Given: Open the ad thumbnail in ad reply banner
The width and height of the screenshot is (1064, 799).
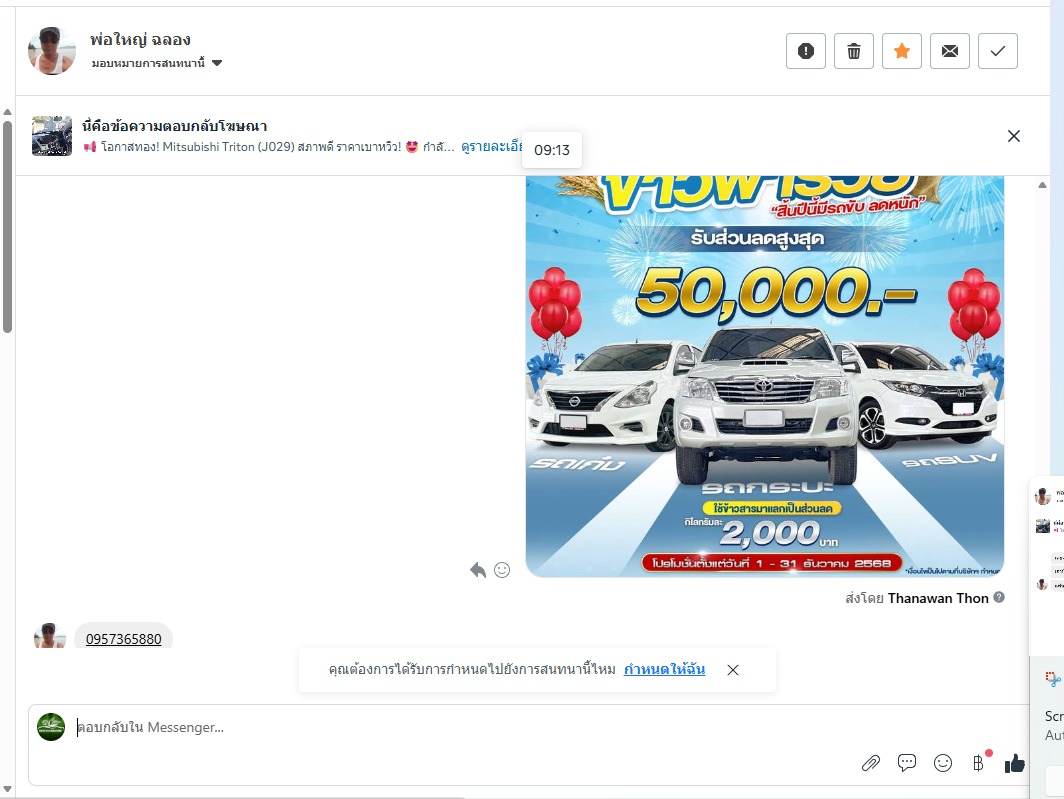Looking at the screenshot, I should click(52, 136).
